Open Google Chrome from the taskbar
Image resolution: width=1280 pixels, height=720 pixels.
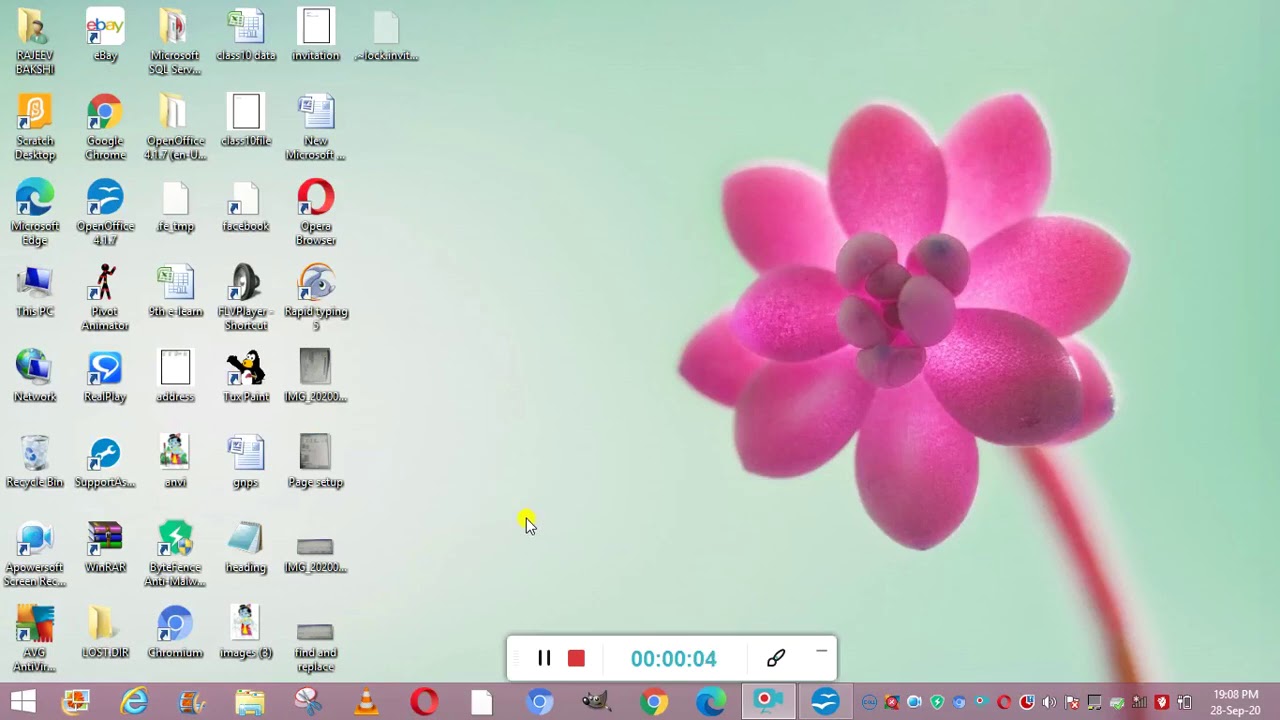[654, 702]
